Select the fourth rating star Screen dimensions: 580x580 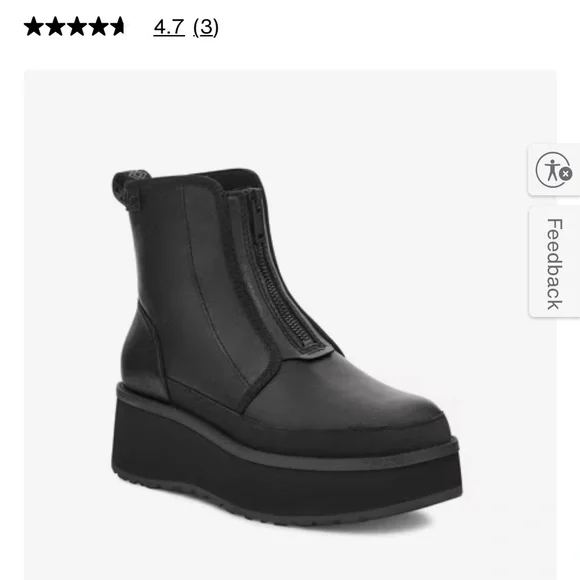pos(98,27)
